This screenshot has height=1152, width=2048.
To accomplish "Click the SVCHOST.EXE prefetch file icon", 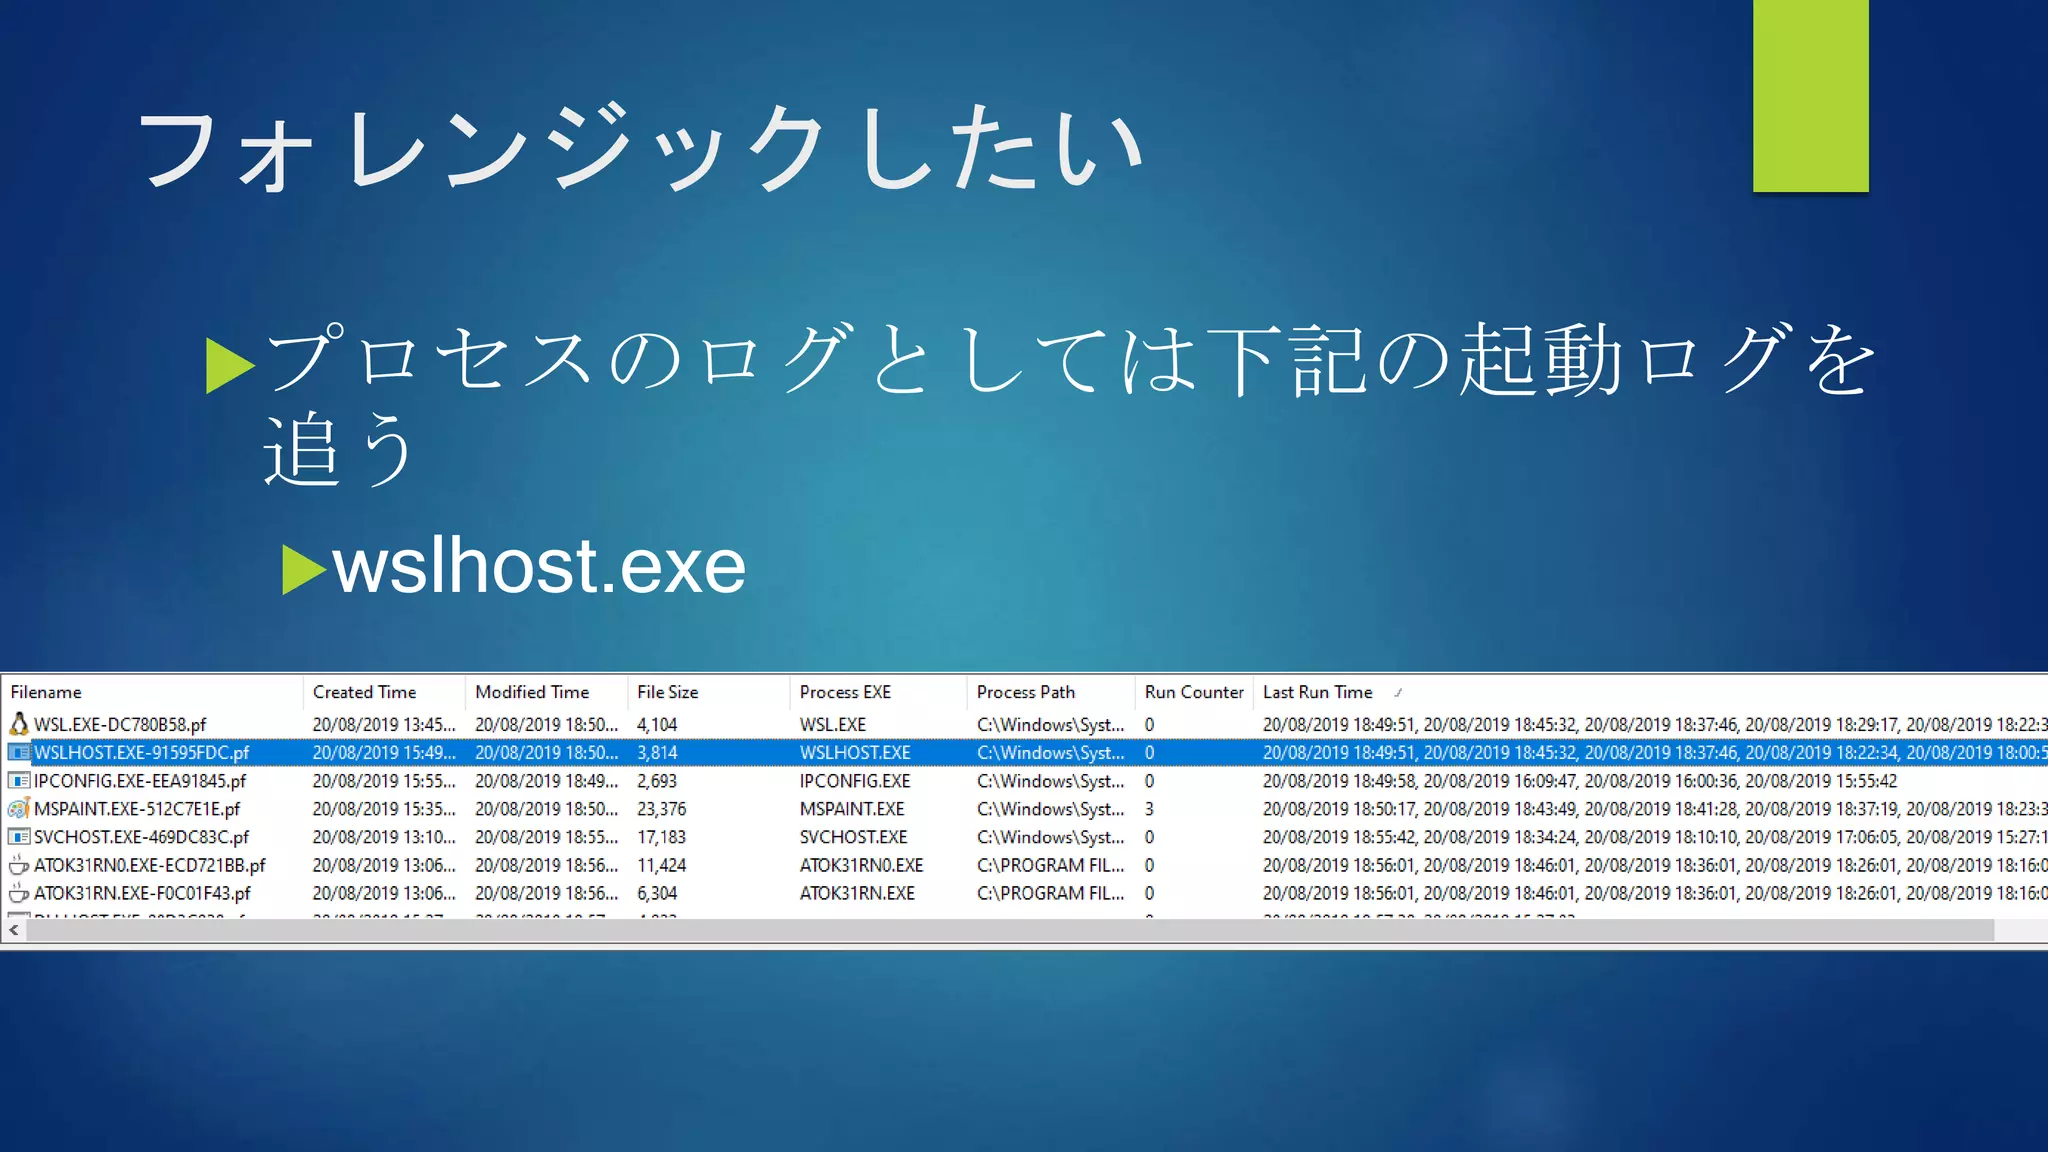I will click(x=18, y=836).
